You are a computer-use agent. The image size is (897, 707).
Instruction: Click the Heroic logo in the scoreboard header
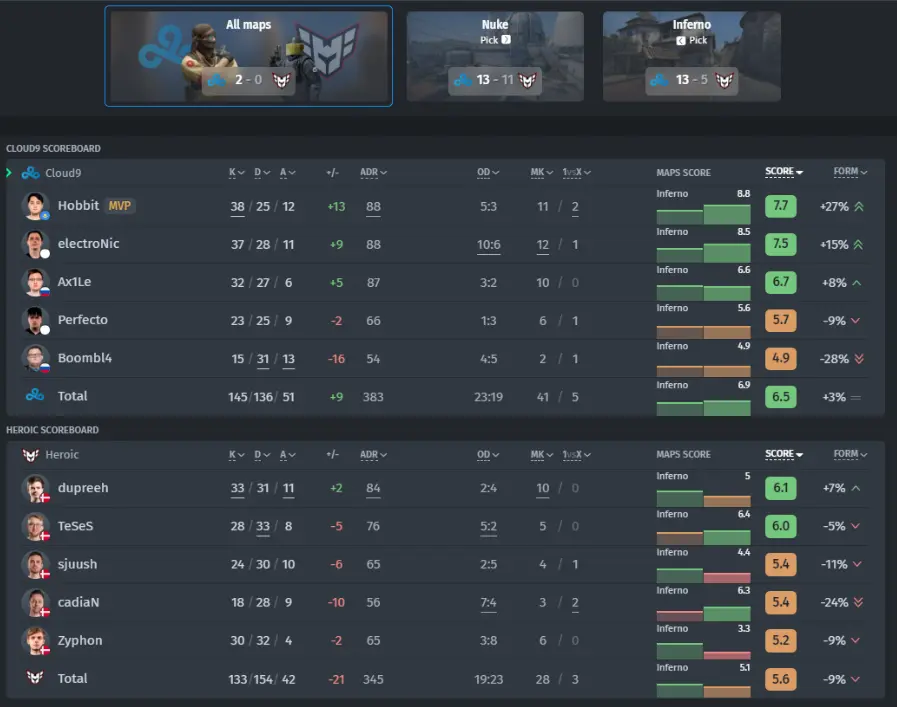30,455
